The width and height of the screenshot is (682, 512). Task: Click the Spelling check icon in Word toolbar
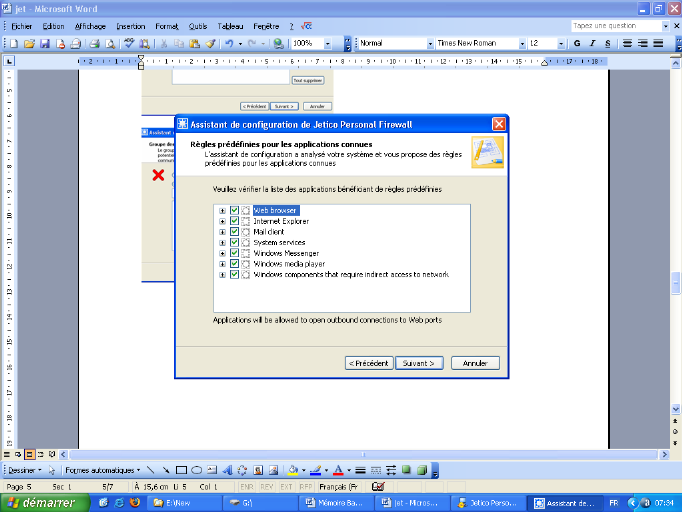(129, 43)
